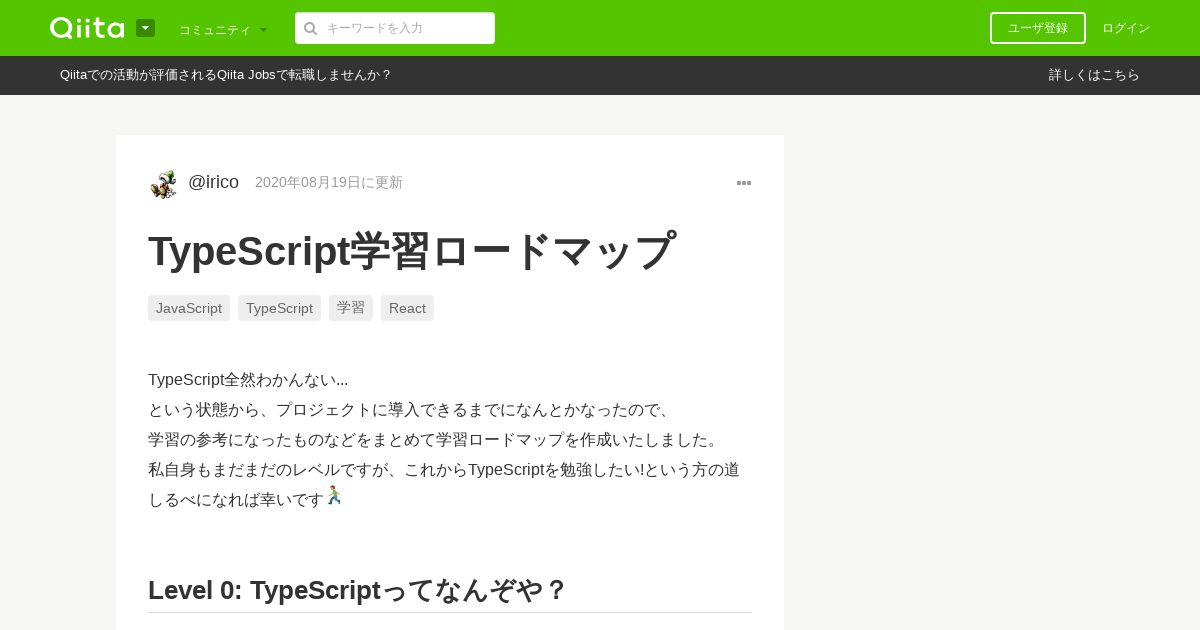1200x630 pixels.
Task: Open the author avatar of irico
Action: [x=164, y=183]
